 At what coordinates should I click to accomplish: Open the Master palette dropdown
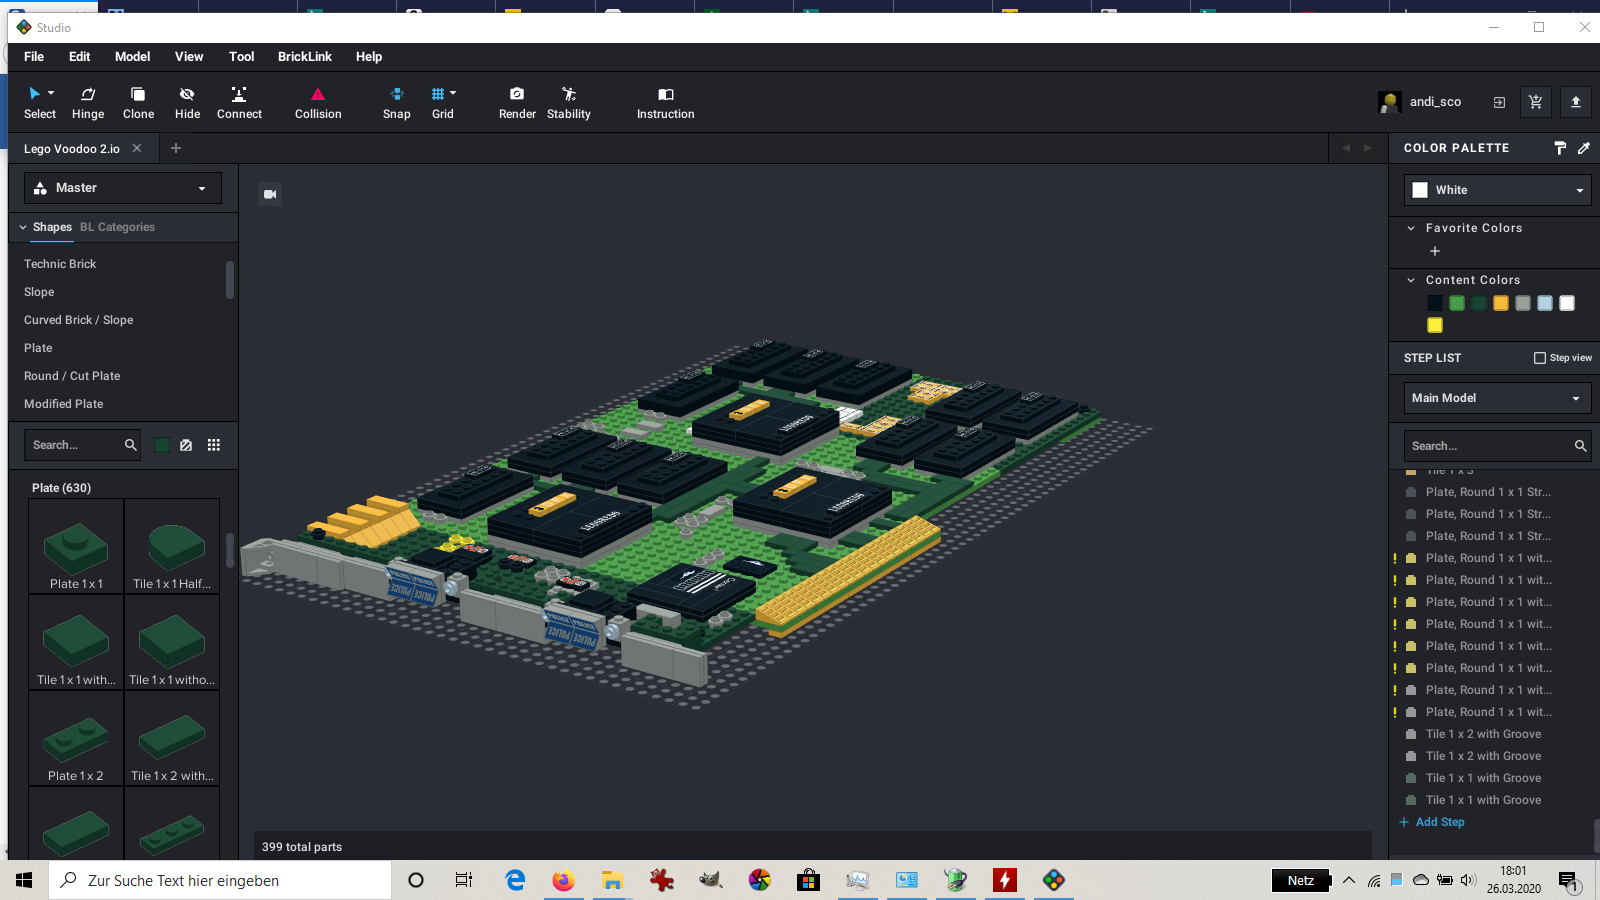coord(123,188)
